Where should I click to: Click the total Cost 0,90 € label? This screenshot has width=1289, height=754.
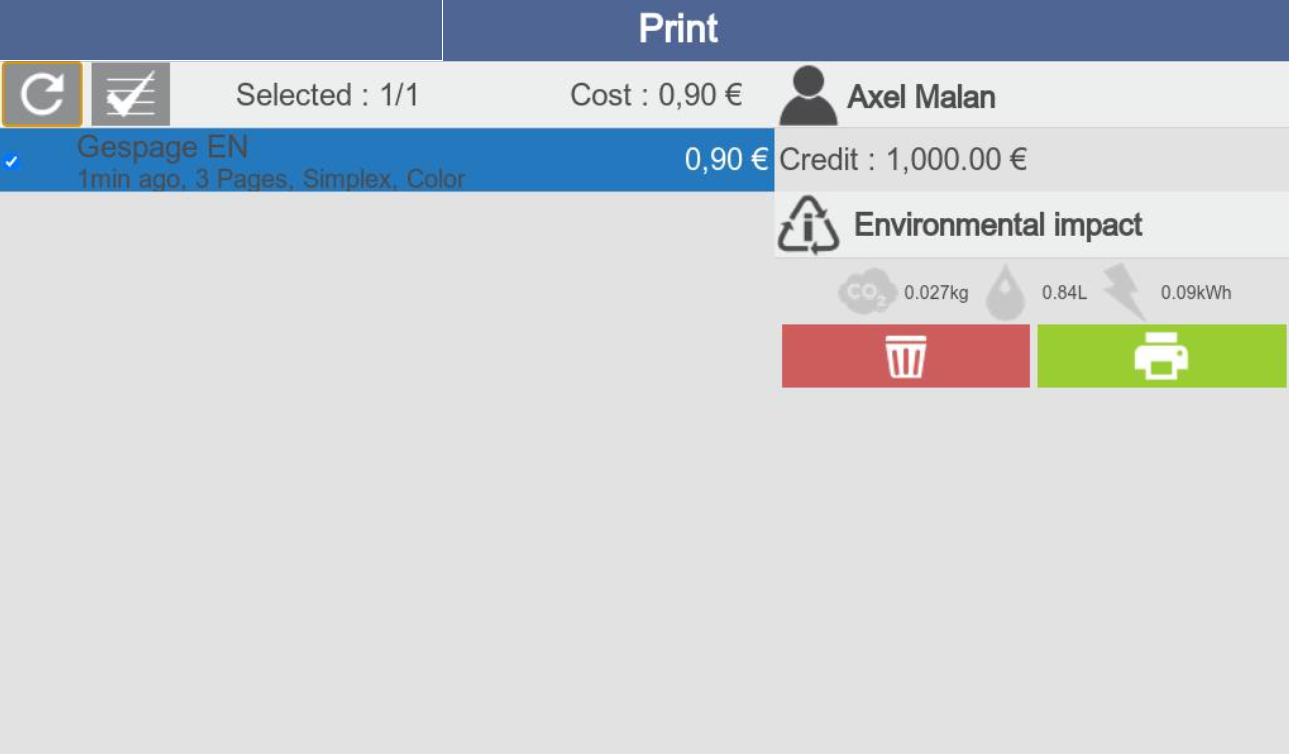click(655, 95)
